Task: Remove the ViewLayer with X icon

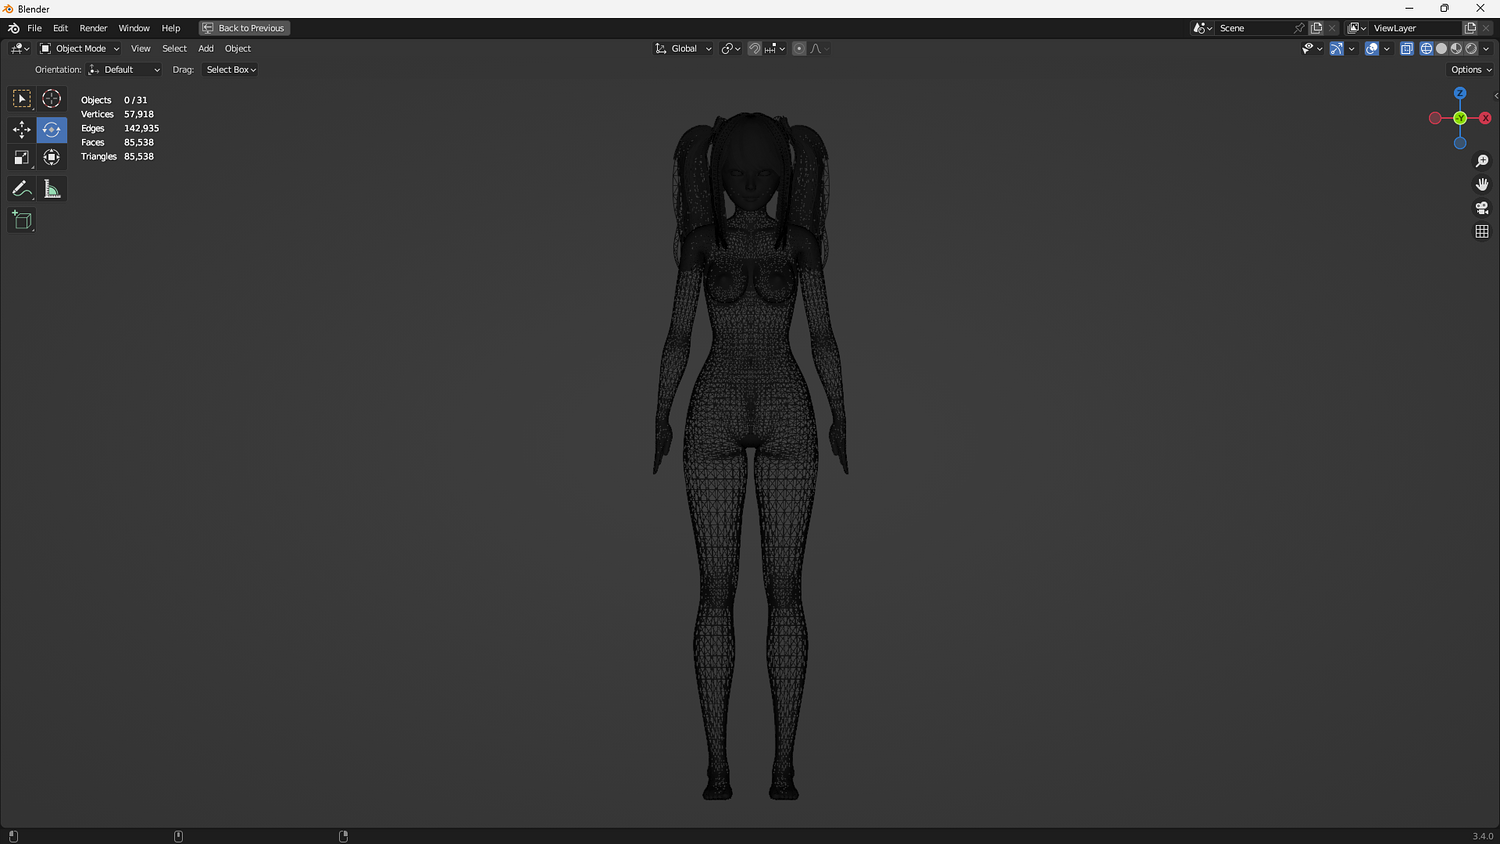Action: click(x=1486, y=28)
